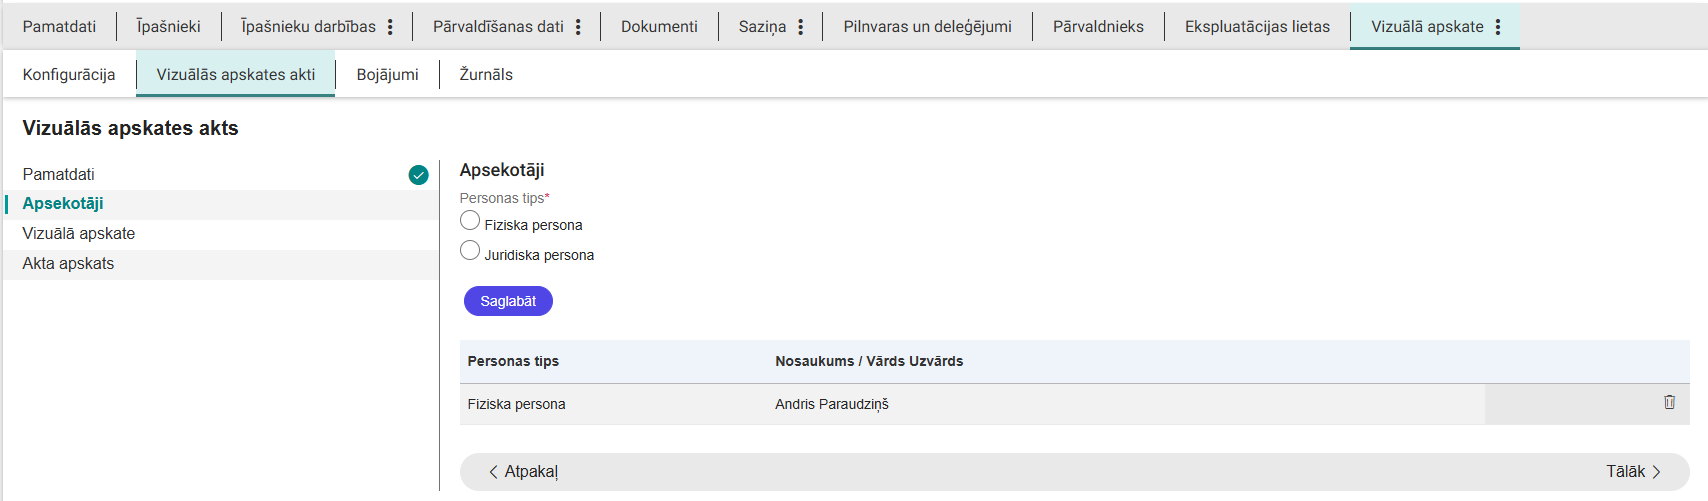Viewport: 1708px width, 501px height.
Task: Select the Juridiska persona radio button
Action: [470, 251]
